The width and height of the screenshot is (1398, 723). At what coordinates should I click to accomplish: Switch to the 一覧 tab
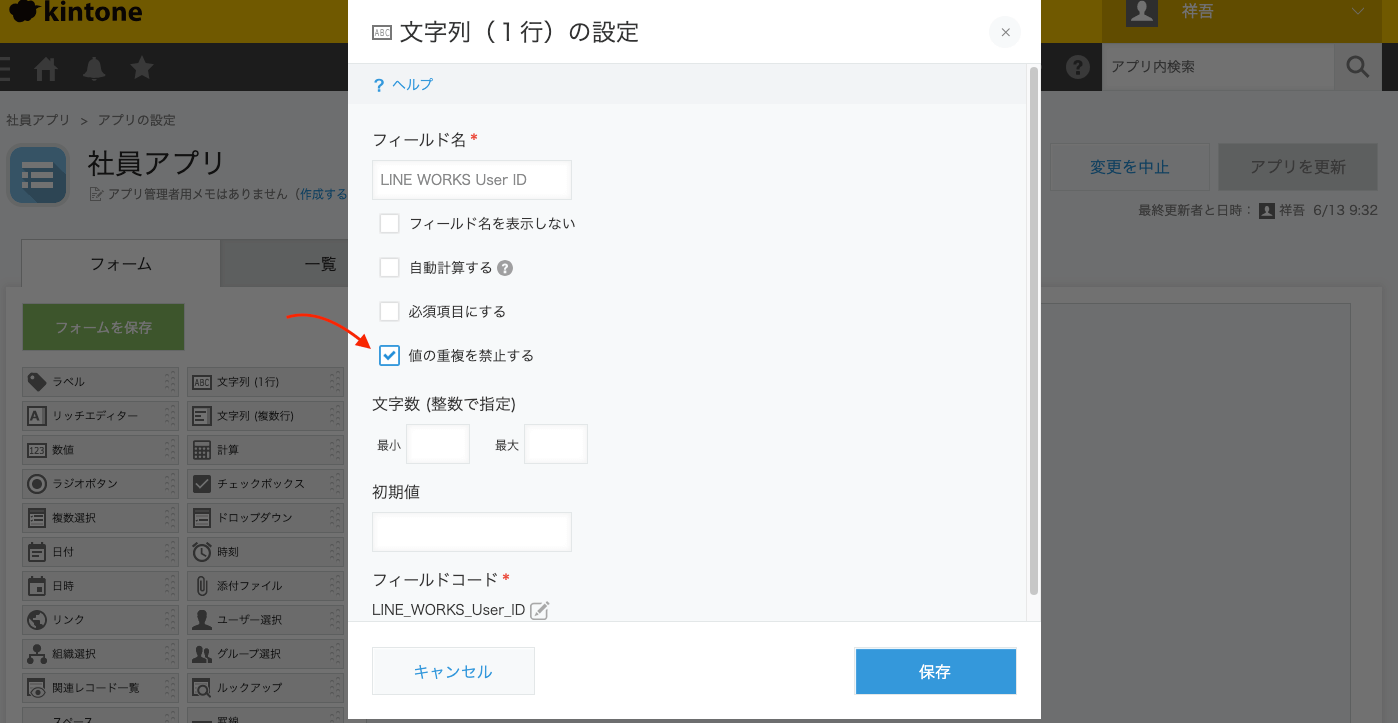pyautogui.click(x=320, y=264)
